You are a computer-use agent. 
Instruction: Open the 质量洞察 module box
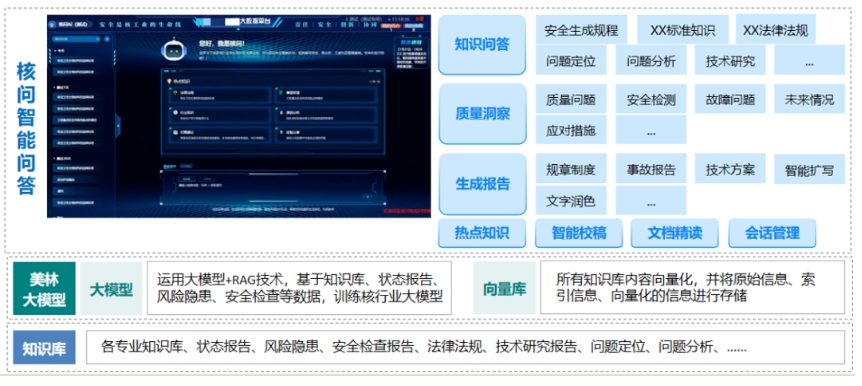click(x=482, y=114)
